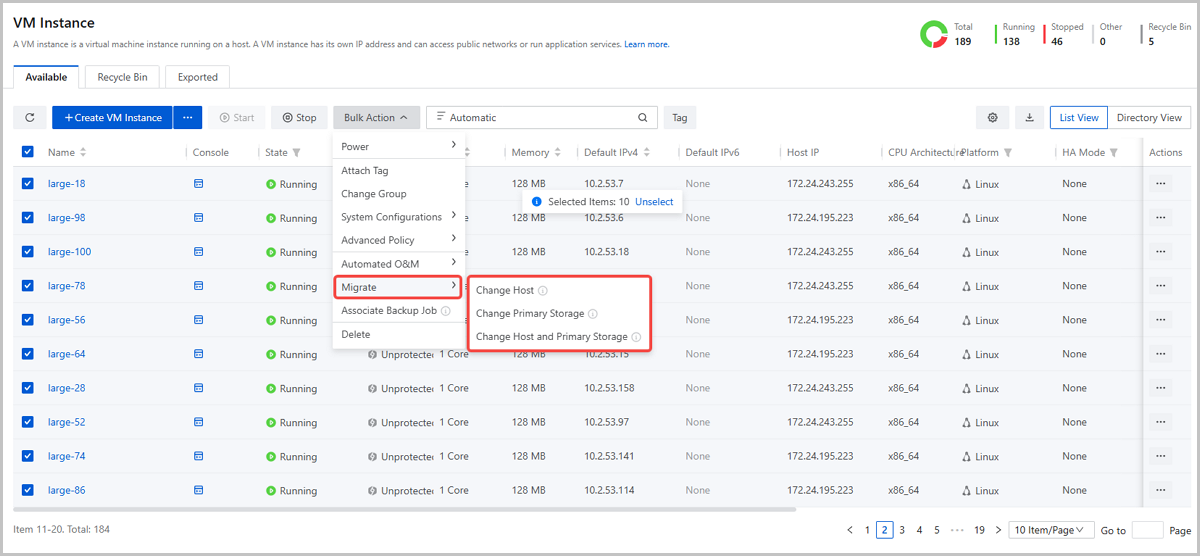Image resolution: width=1200 pixels, height=556 pixels.
Task: Uncheck the large-78 row checkbox
Action: coord(28,286)
